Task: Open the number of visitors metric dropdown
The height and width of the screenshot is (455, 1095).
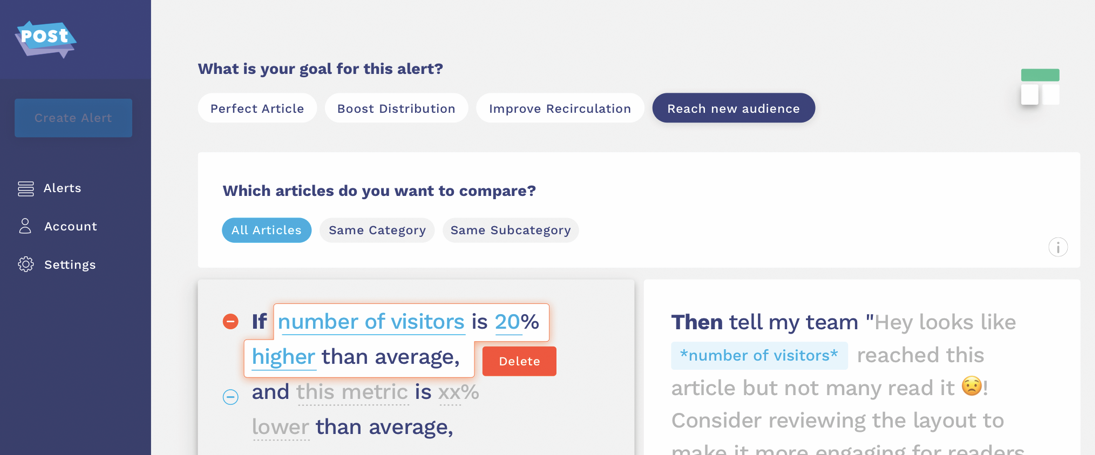Action: [371, 322]
